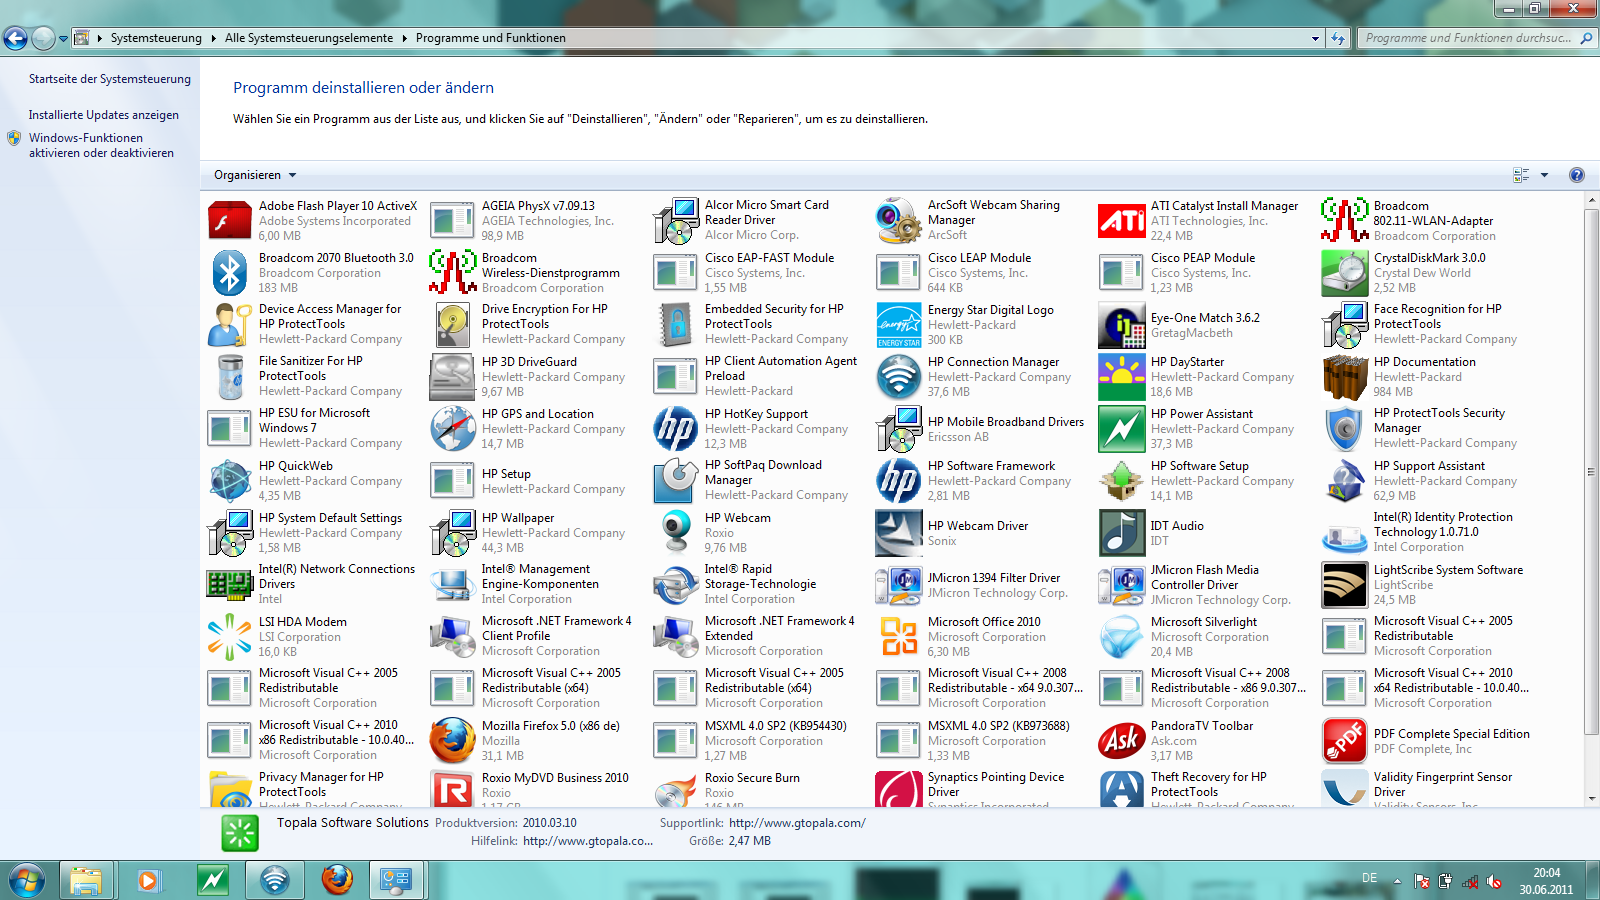Viewport: 1600px width, 900px height.
Task: Expand the view options dropdown arrow
Action: pos(1544,175)
